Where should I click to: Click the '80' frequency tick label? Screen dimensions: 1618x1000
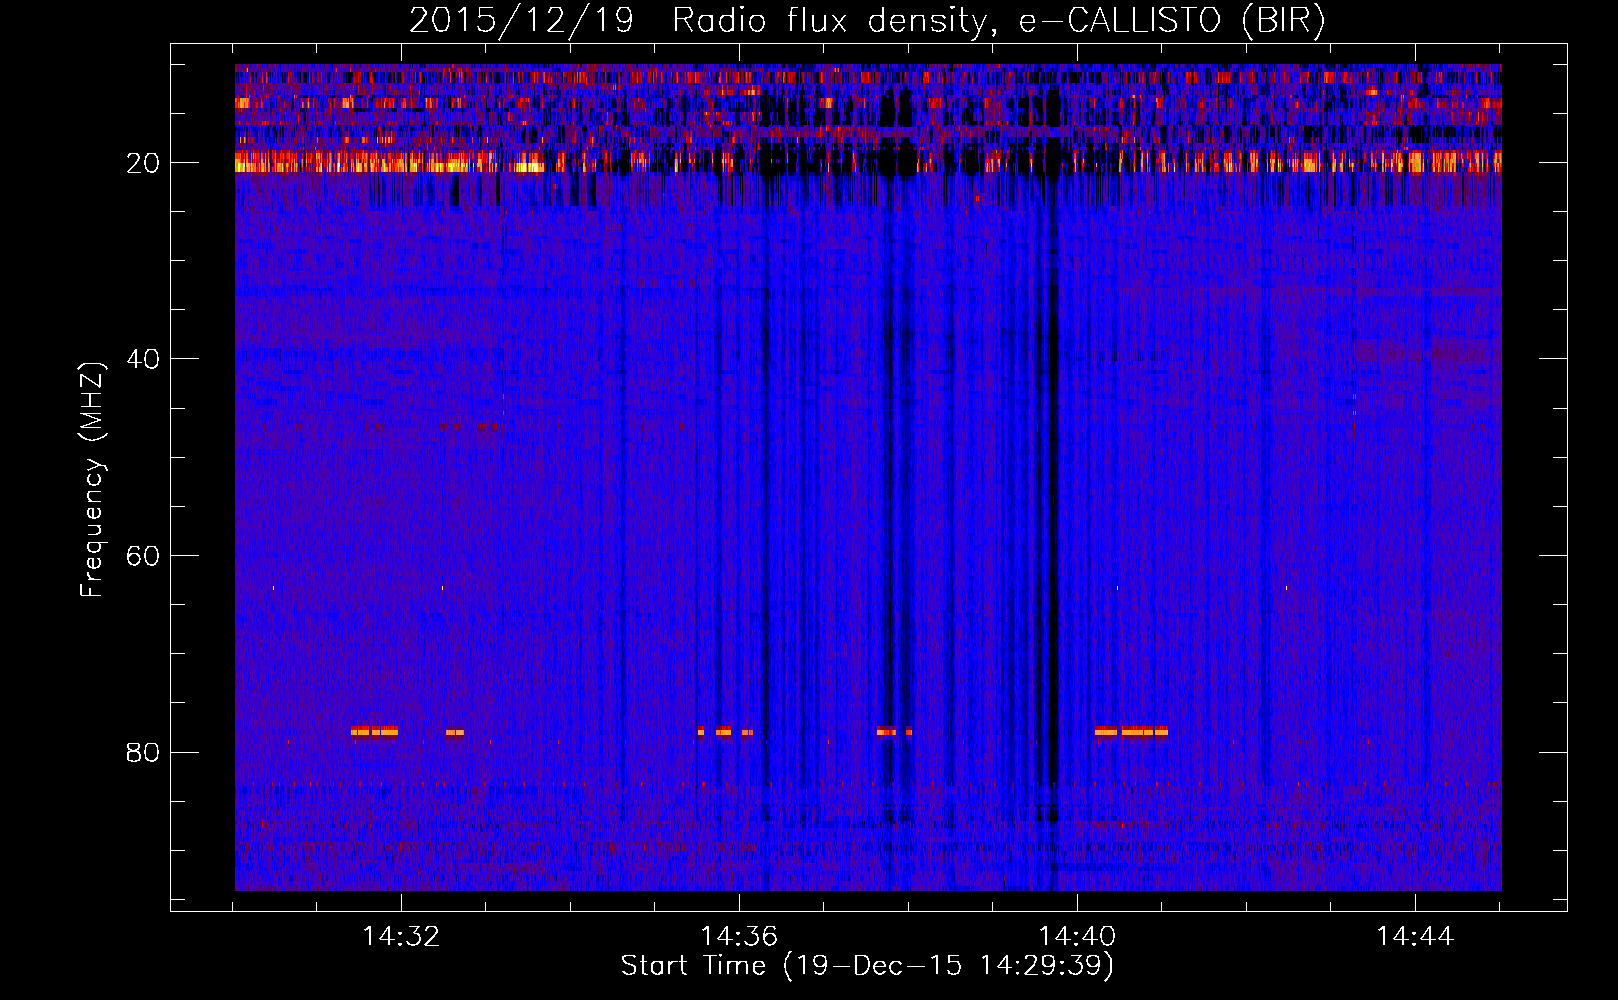(144, 752)
